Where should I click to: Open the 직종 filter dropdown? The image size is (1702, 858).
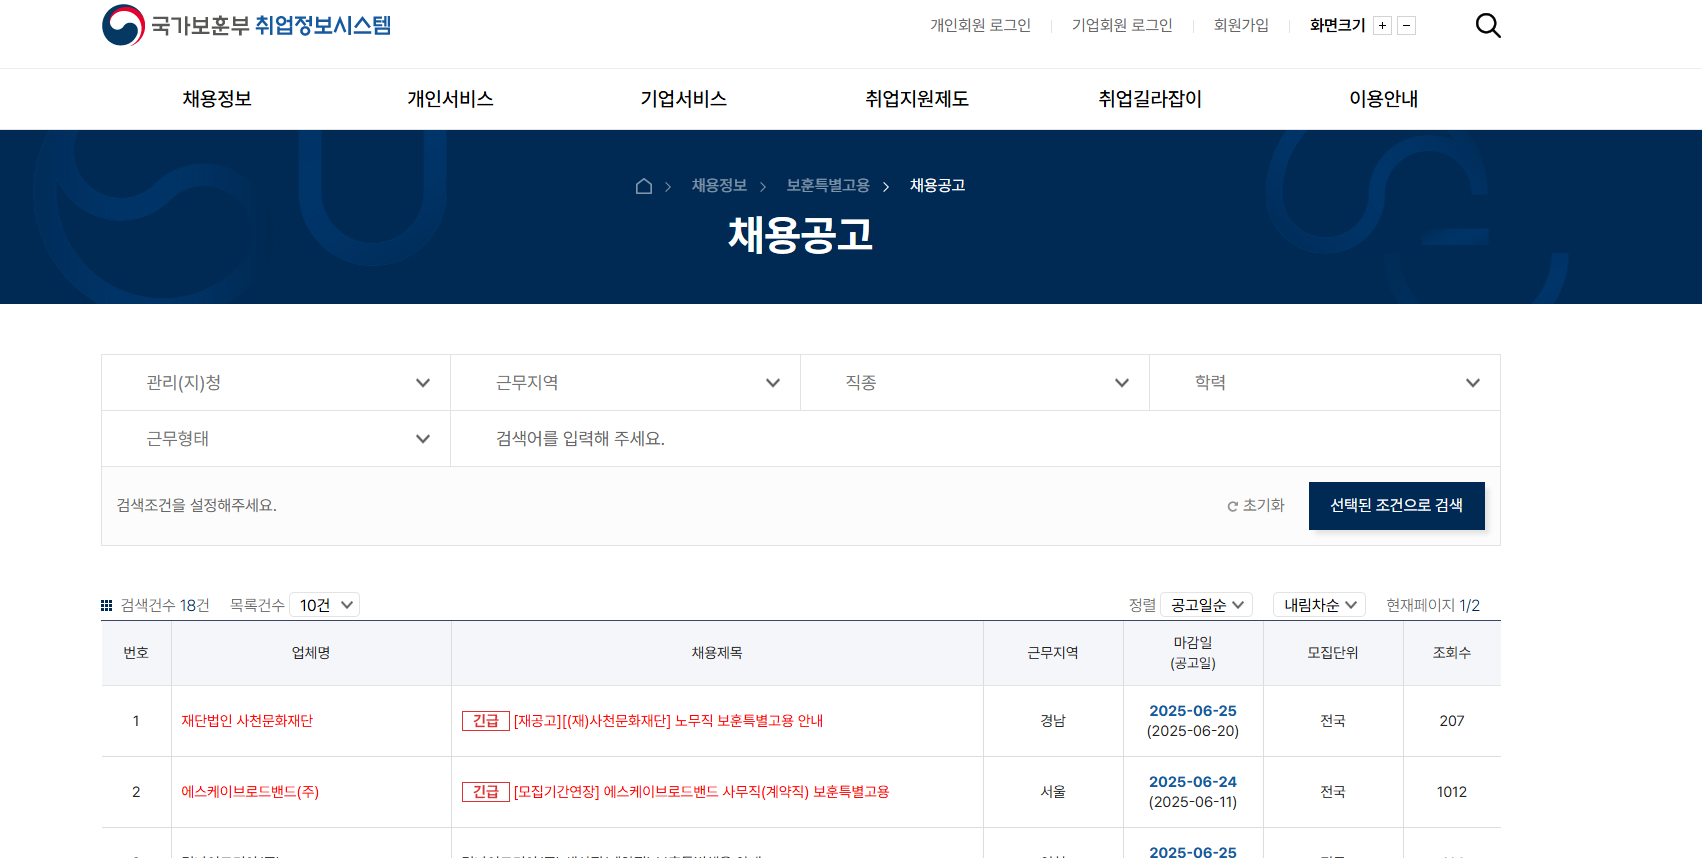pos(975,383)
